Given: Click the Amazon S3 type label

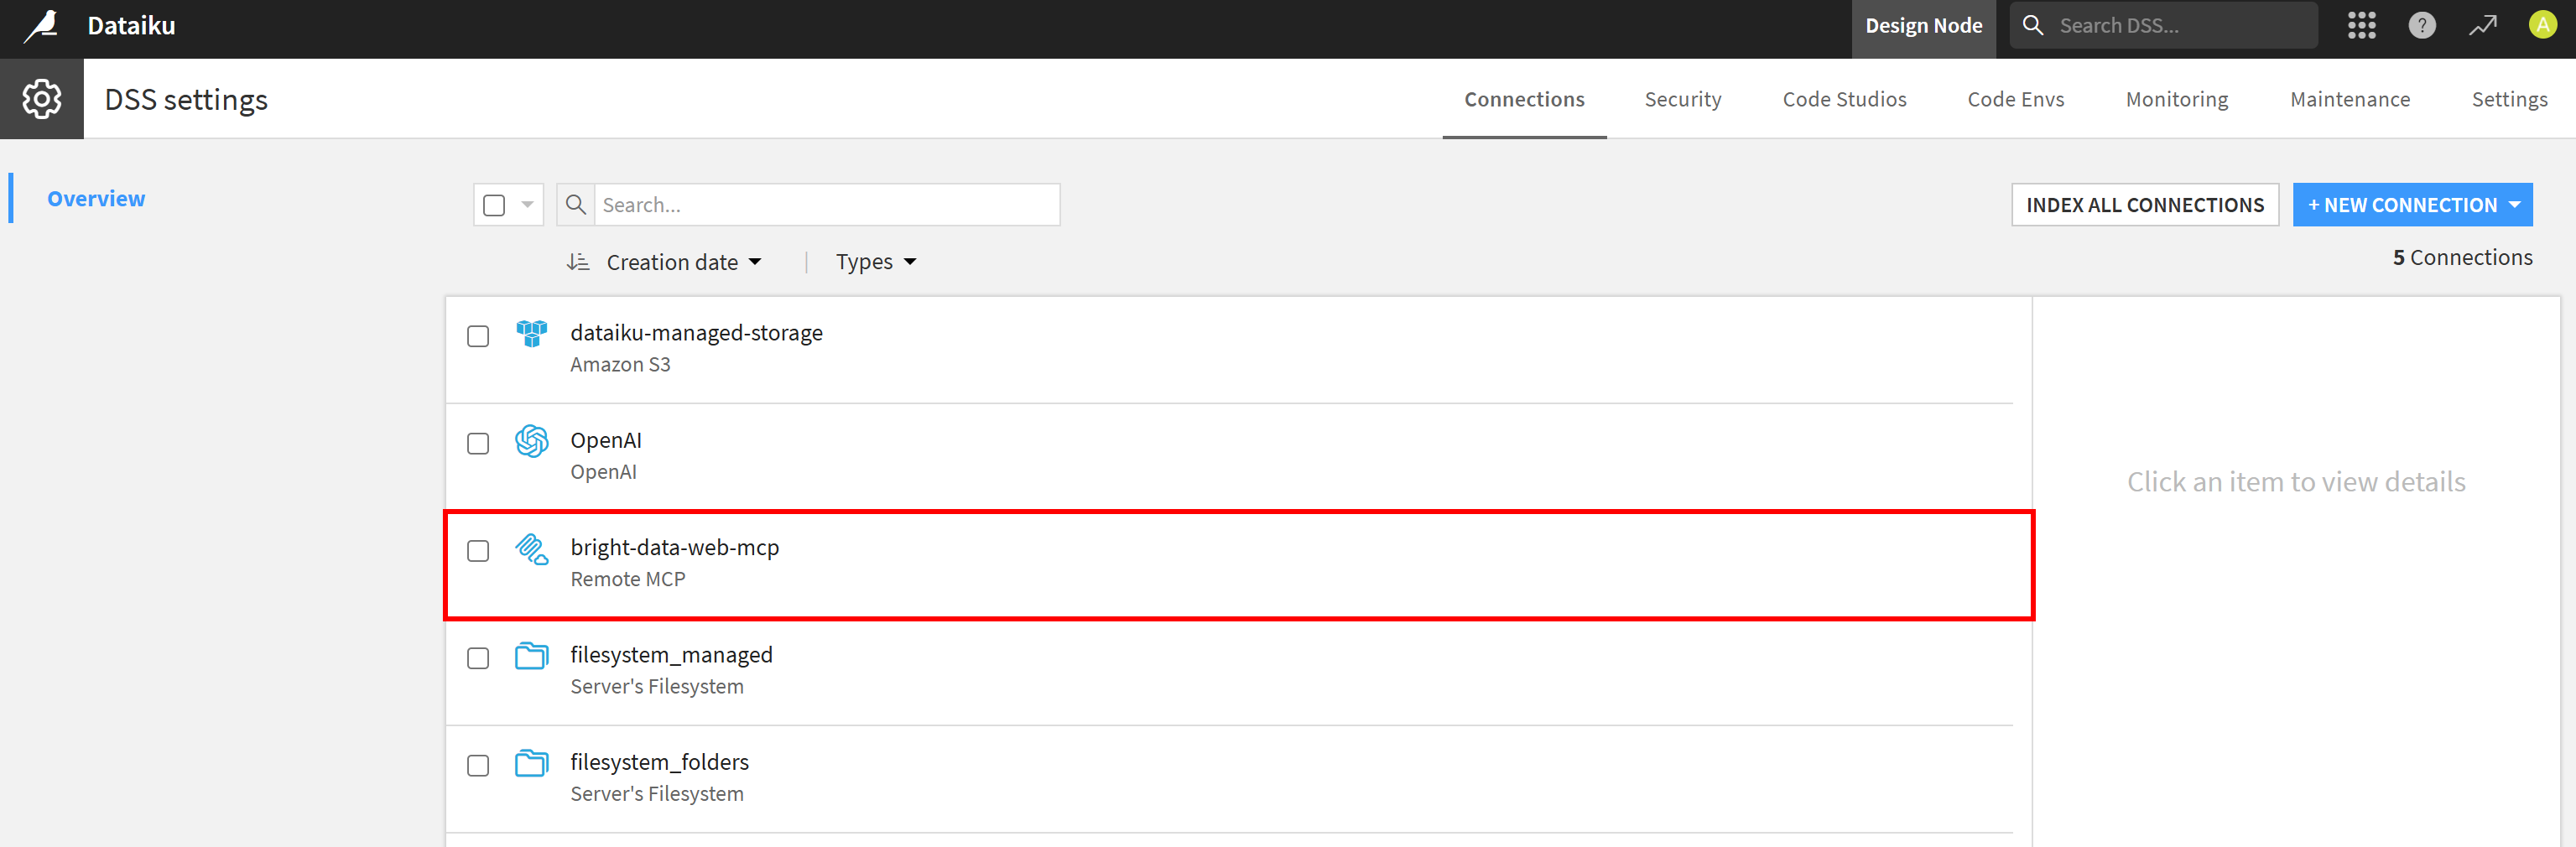Looking at the screenshot, I should (x=620, y=365).
